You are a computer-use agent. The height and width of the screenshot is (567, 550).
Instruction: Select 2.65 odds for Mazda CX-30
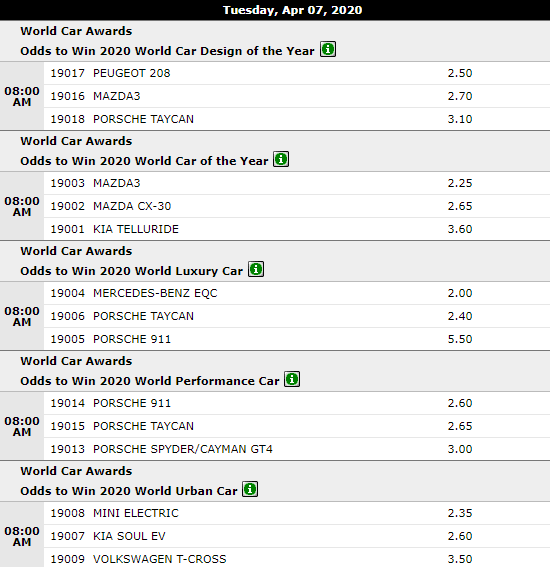click(x=460, y=206)
